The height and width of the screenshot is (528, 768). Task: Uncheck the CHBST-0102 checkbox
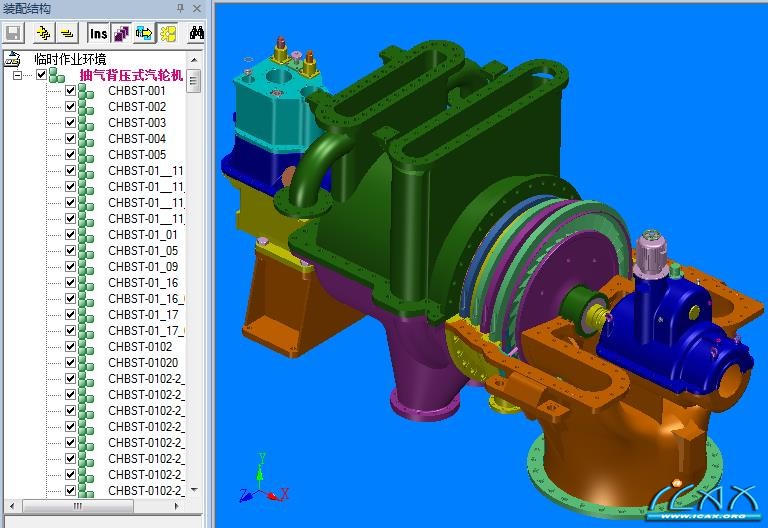coord(71,346)
